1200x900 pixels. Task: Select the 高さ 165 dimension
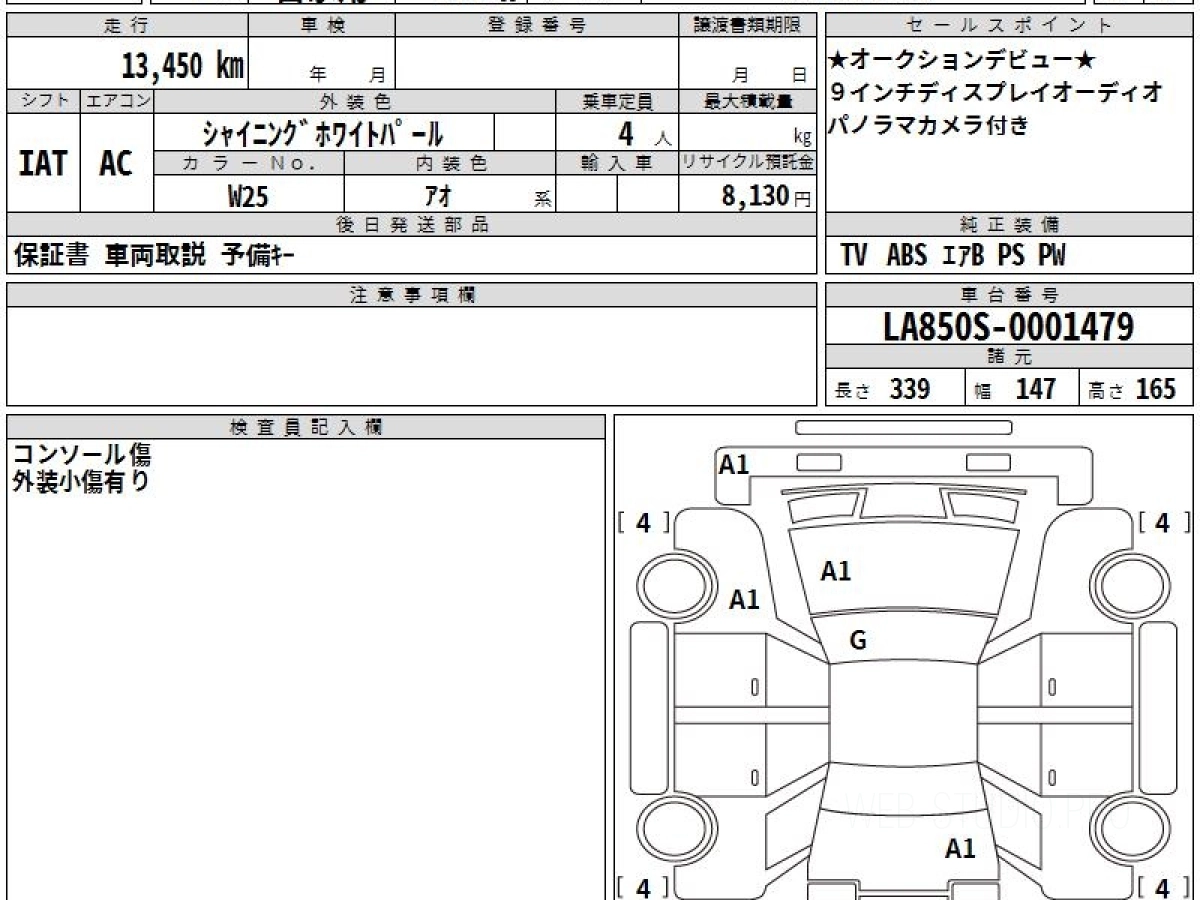click(1133, 389)
